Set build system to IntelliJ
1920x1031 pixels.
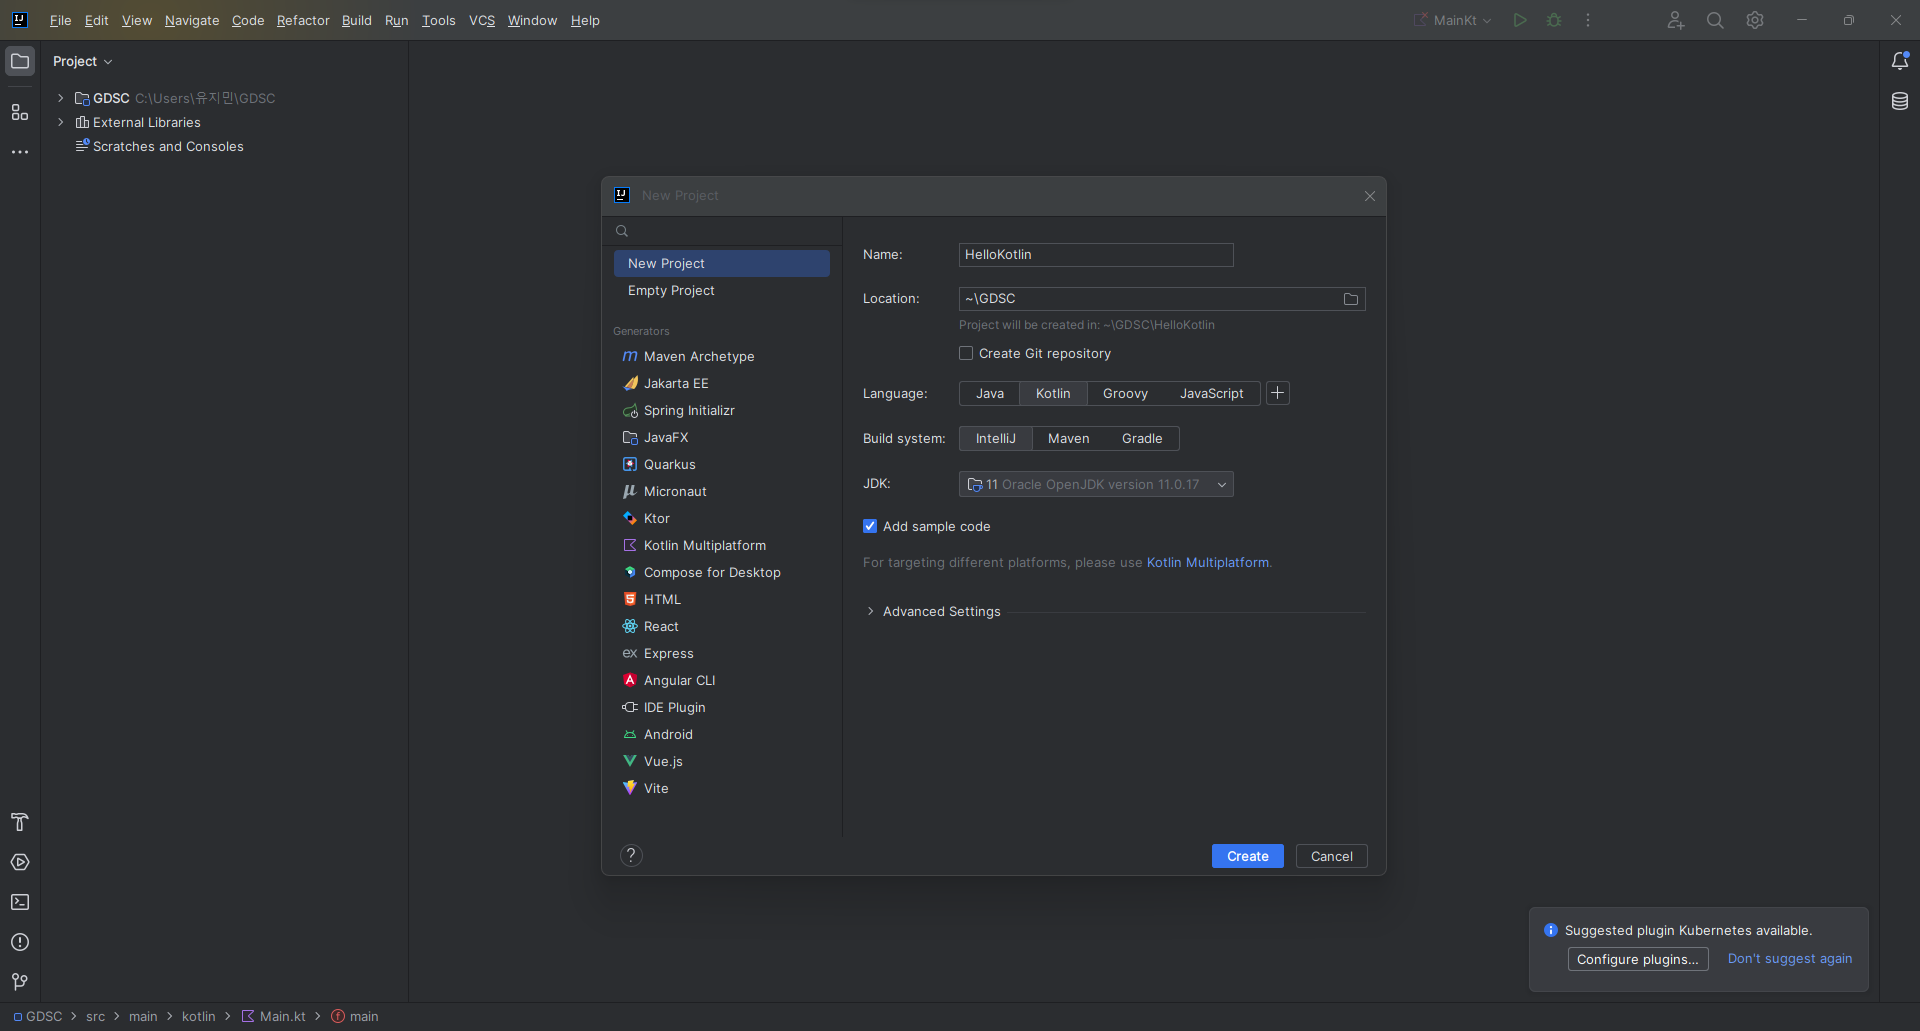point(995,438)
